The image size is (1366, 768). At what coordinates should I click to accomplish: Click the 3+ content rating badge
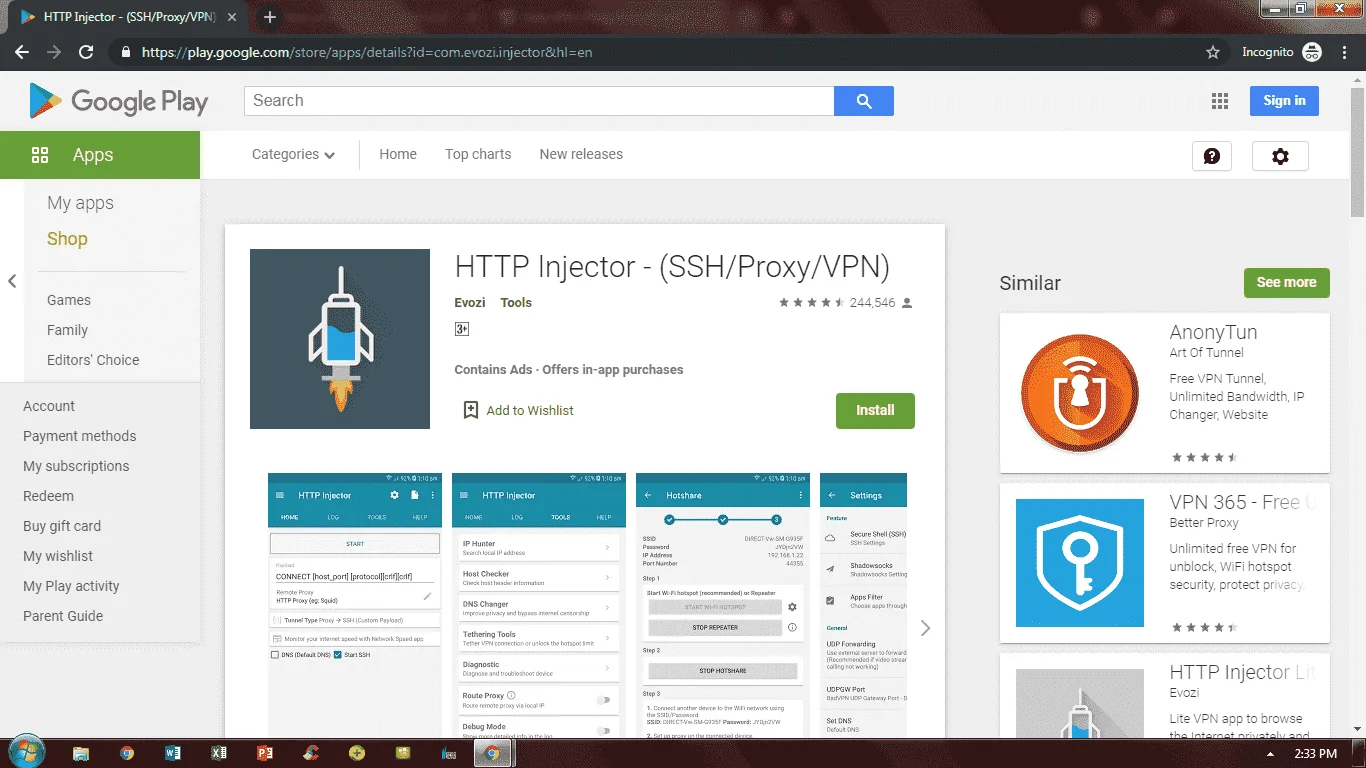click(x=462, y=329)
